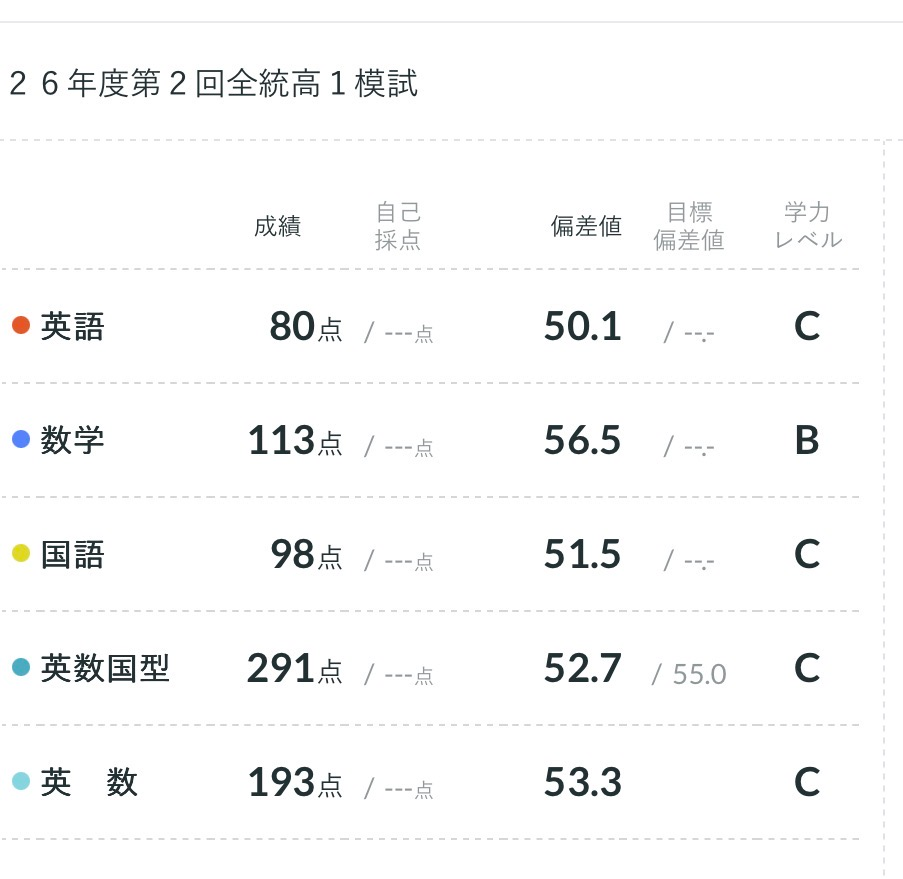
Task: Click the 目標偏差値 column header
Action: (689, 226)
